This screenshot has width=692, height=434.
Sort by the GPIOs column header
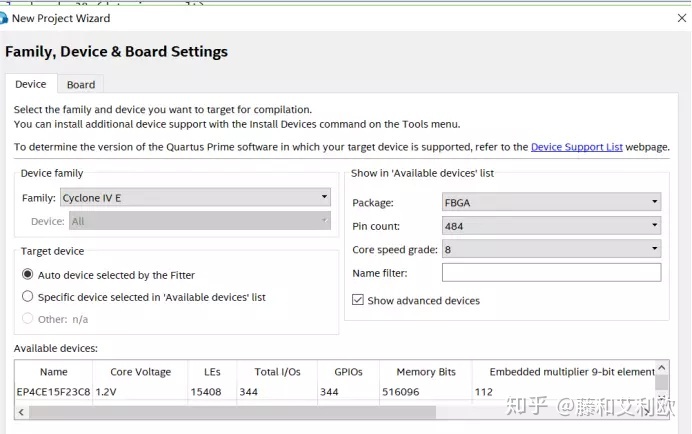(x=348, y=372)
